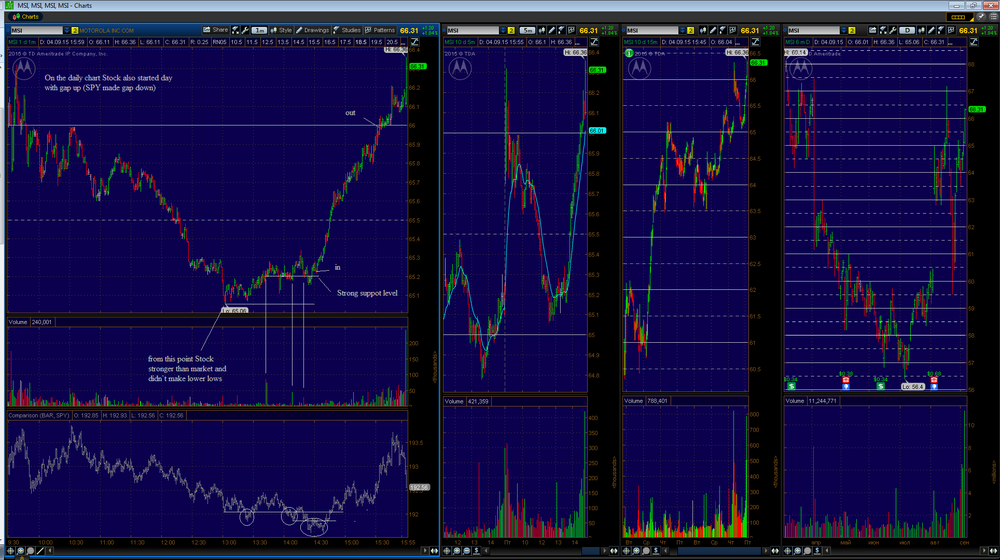This screenshot has height=560, width=1000.
Task: Click the left scroll arrow under the daily chart
Action: point(827,550)
